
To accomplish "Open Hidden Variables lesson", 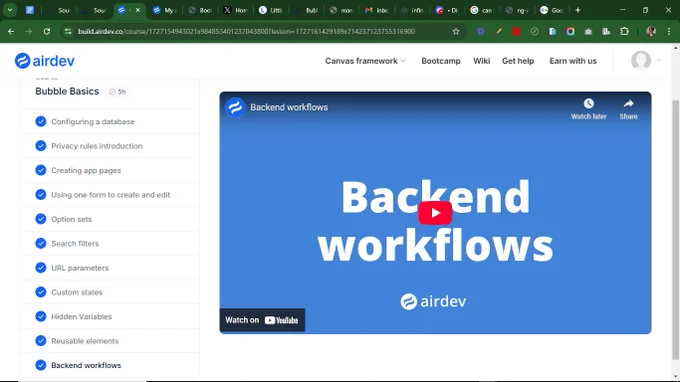I will (x=82, y=317).
